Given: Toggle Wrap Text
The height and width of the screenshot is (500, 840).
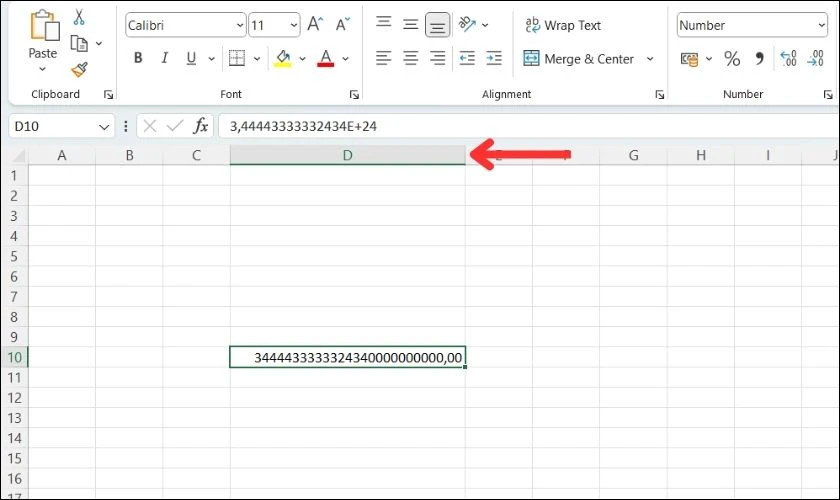Looking at the screenshot, I should coord(563,25).
